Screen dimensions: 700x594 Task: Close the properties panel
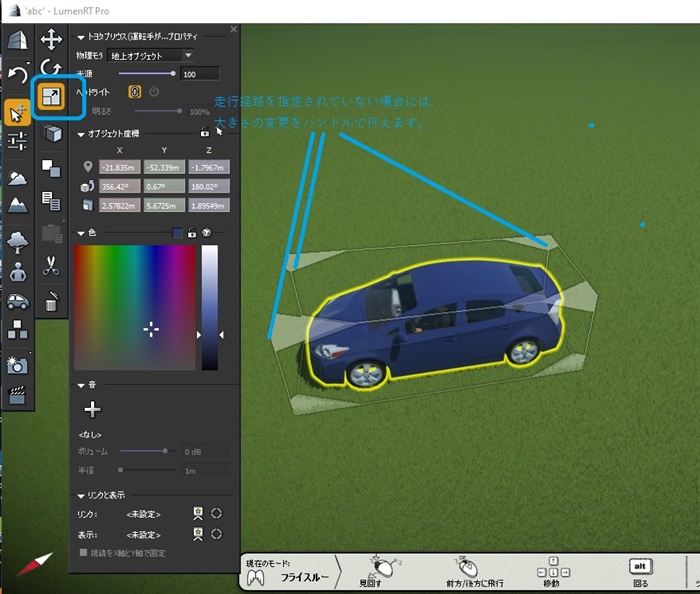tap(233, 29)
